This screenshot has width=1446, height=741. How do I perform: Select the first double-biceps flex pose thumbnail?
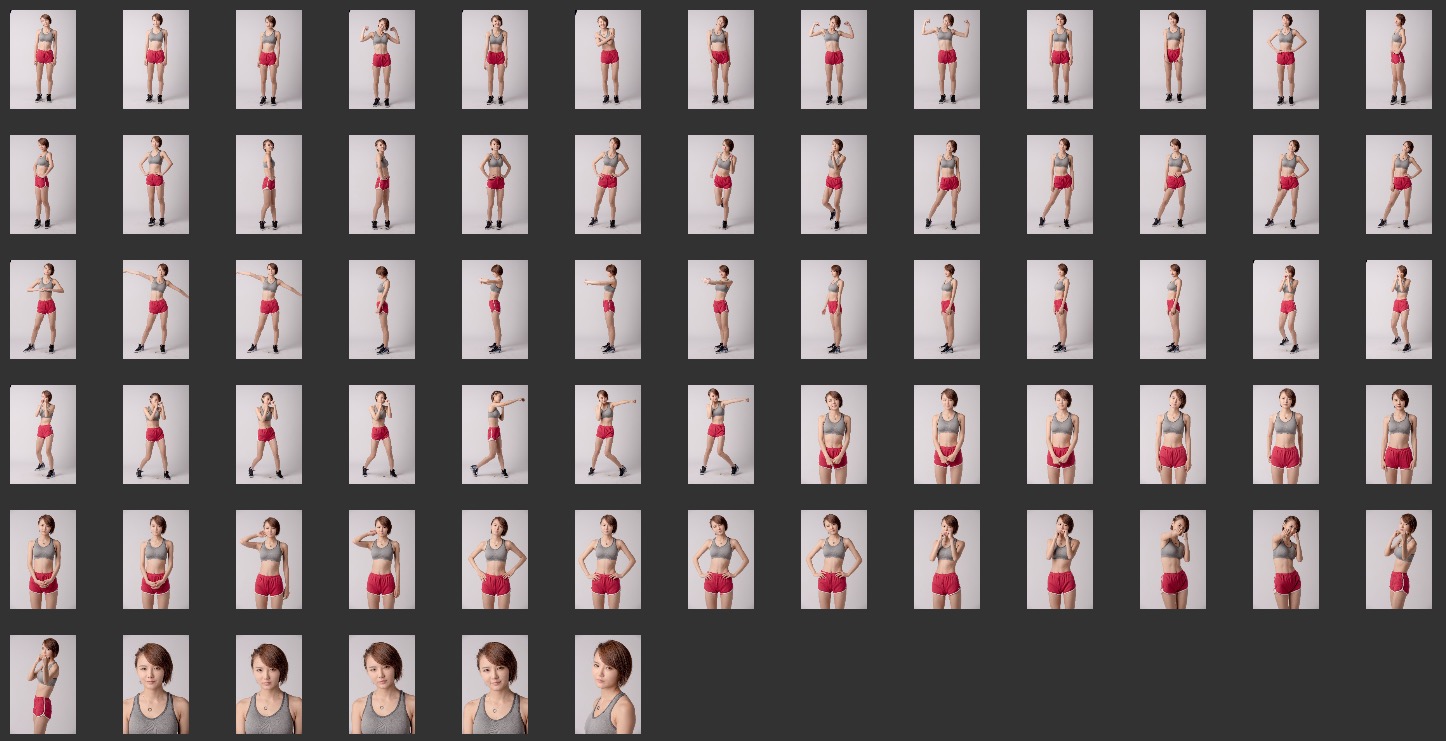coord(382,59)
